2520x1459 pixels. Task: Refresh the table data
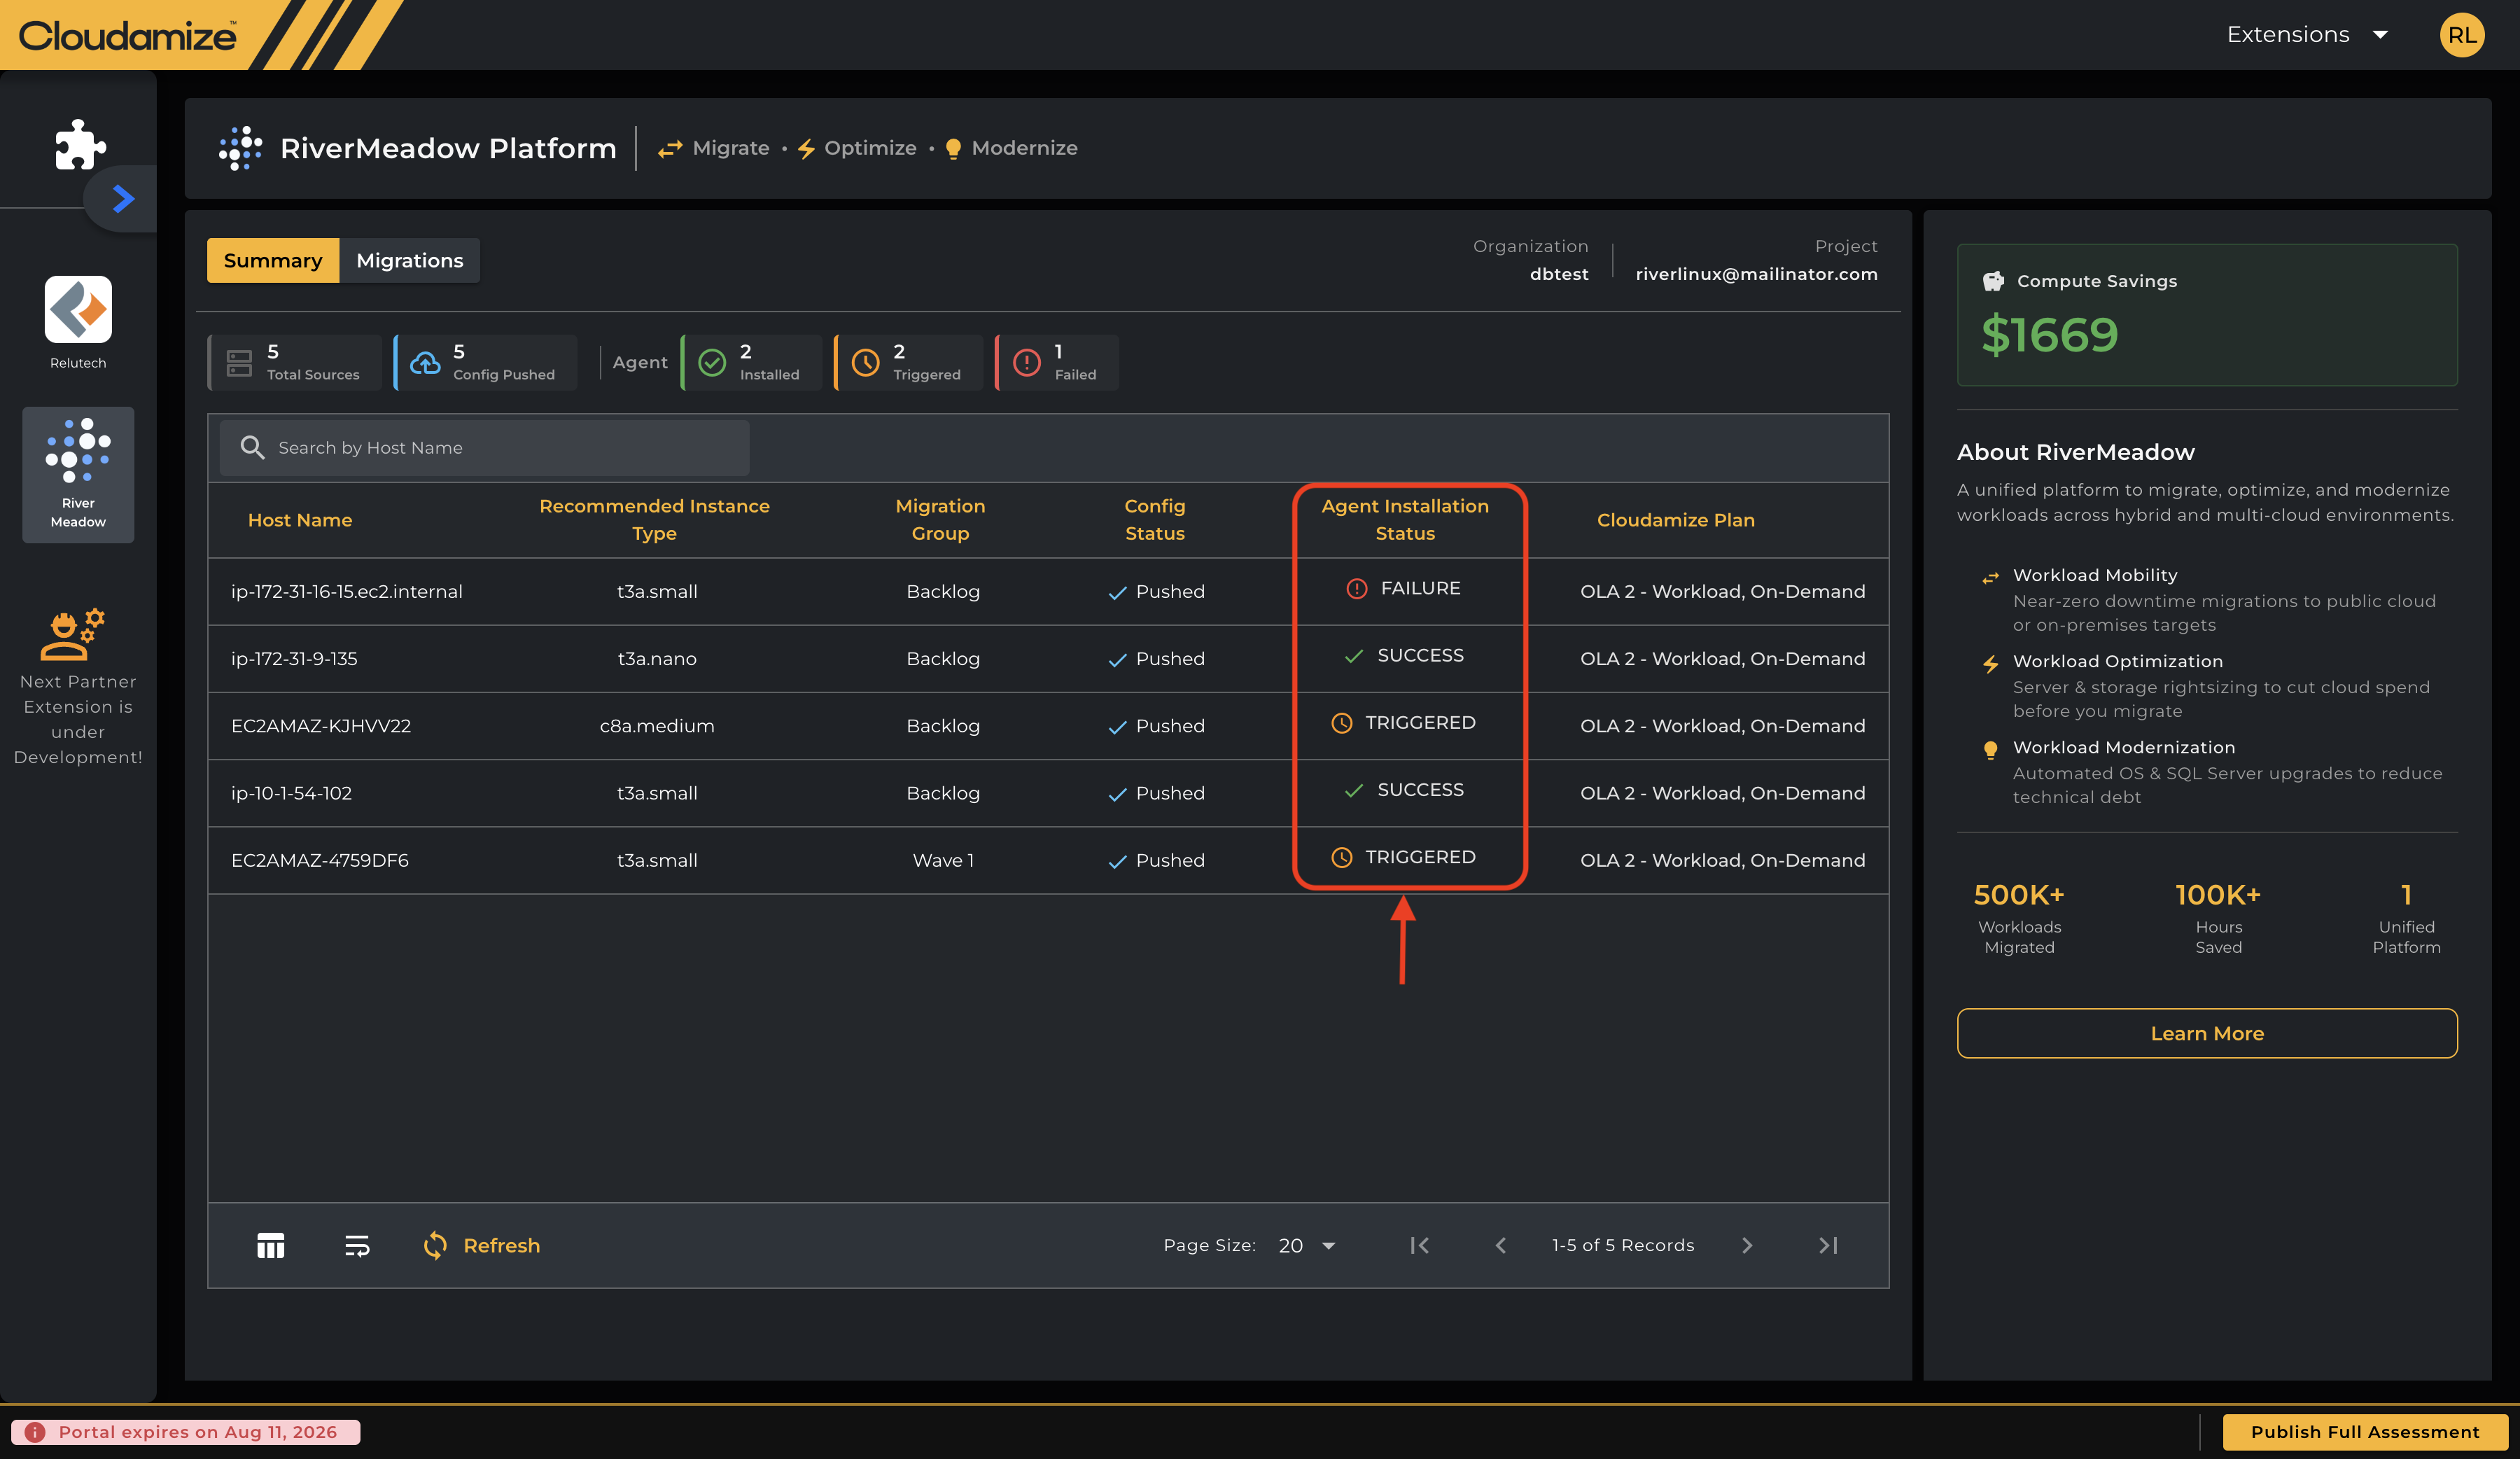(482, 1245)
